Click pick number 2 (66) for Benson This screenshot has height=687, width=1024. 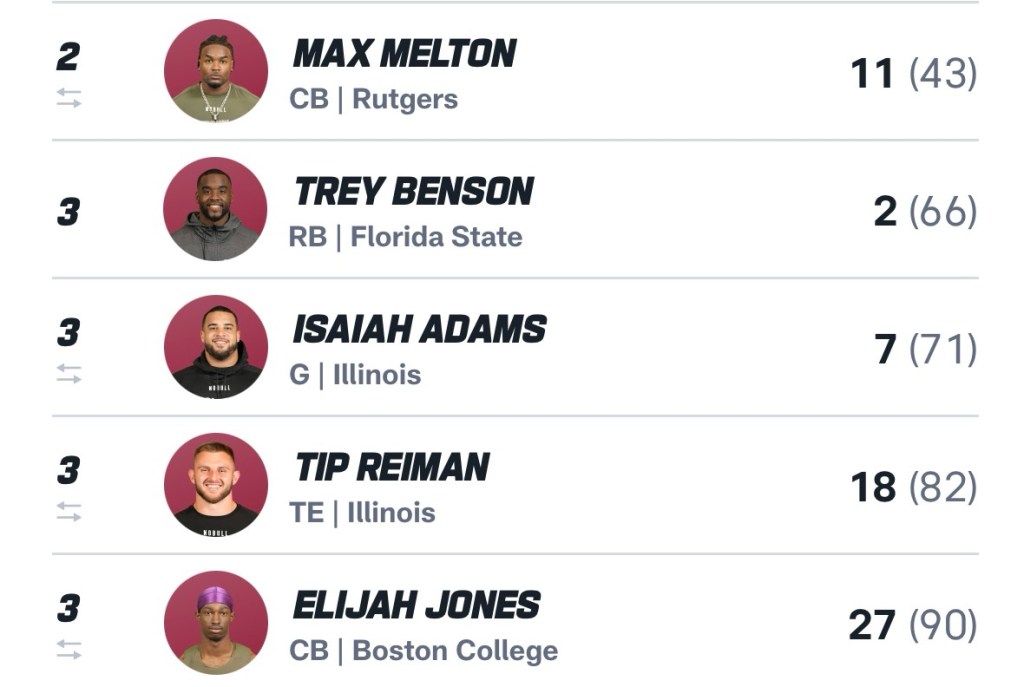click(x=924, y=212)
